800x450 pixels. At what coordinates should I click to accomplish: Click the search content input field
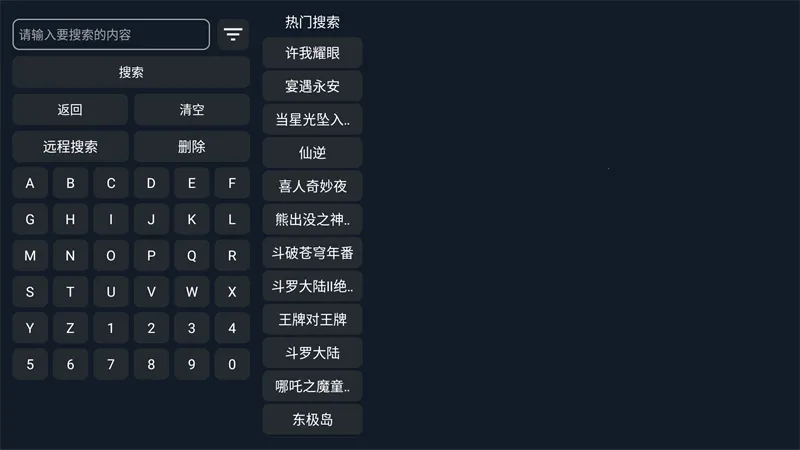pos(111,35)
